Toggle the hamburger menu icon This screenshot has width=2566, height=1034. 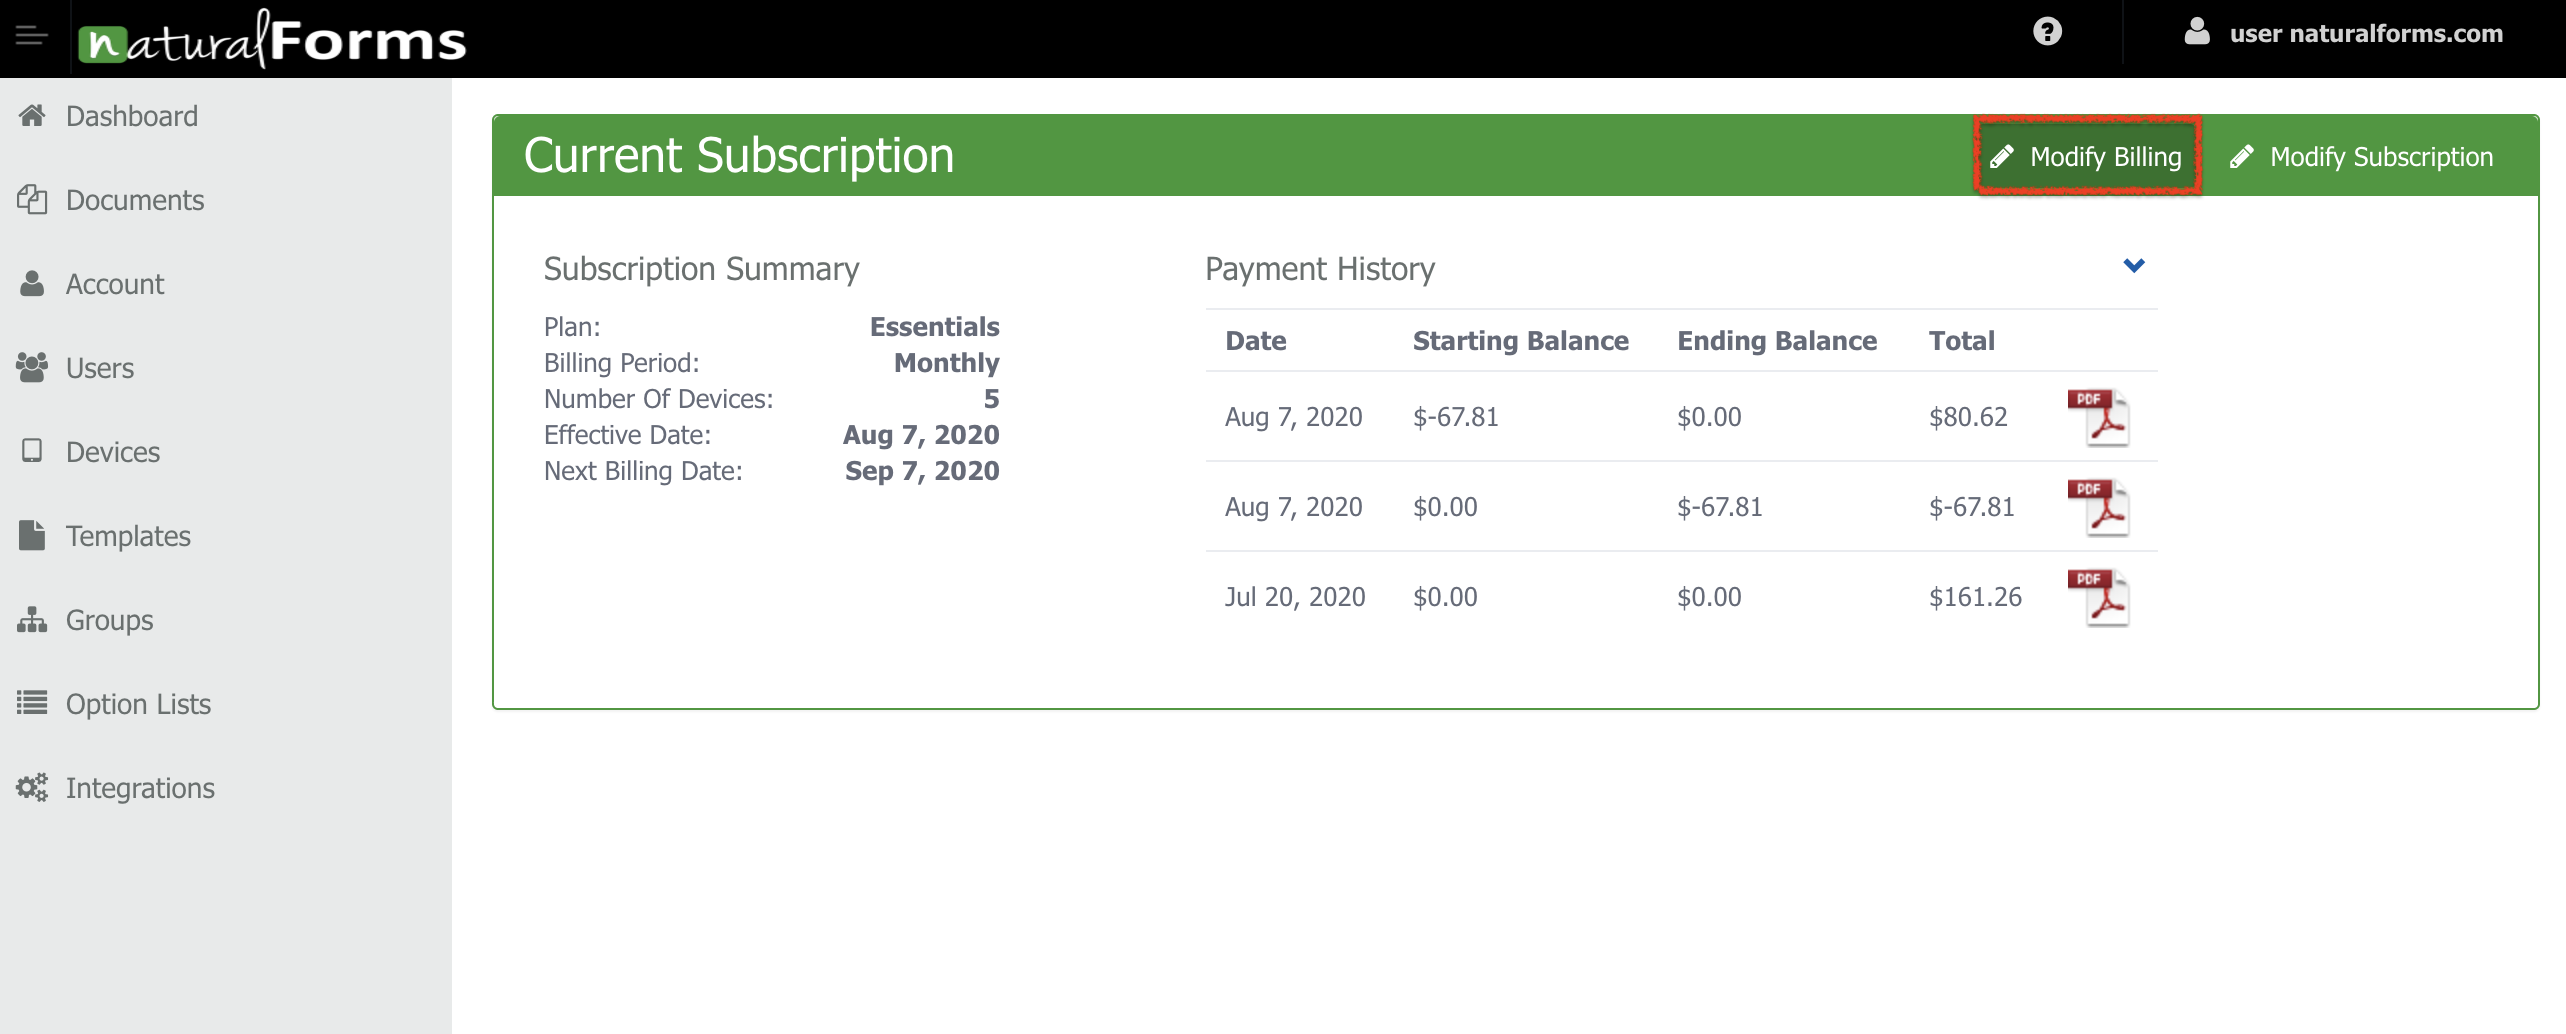[x=32, y=36]
